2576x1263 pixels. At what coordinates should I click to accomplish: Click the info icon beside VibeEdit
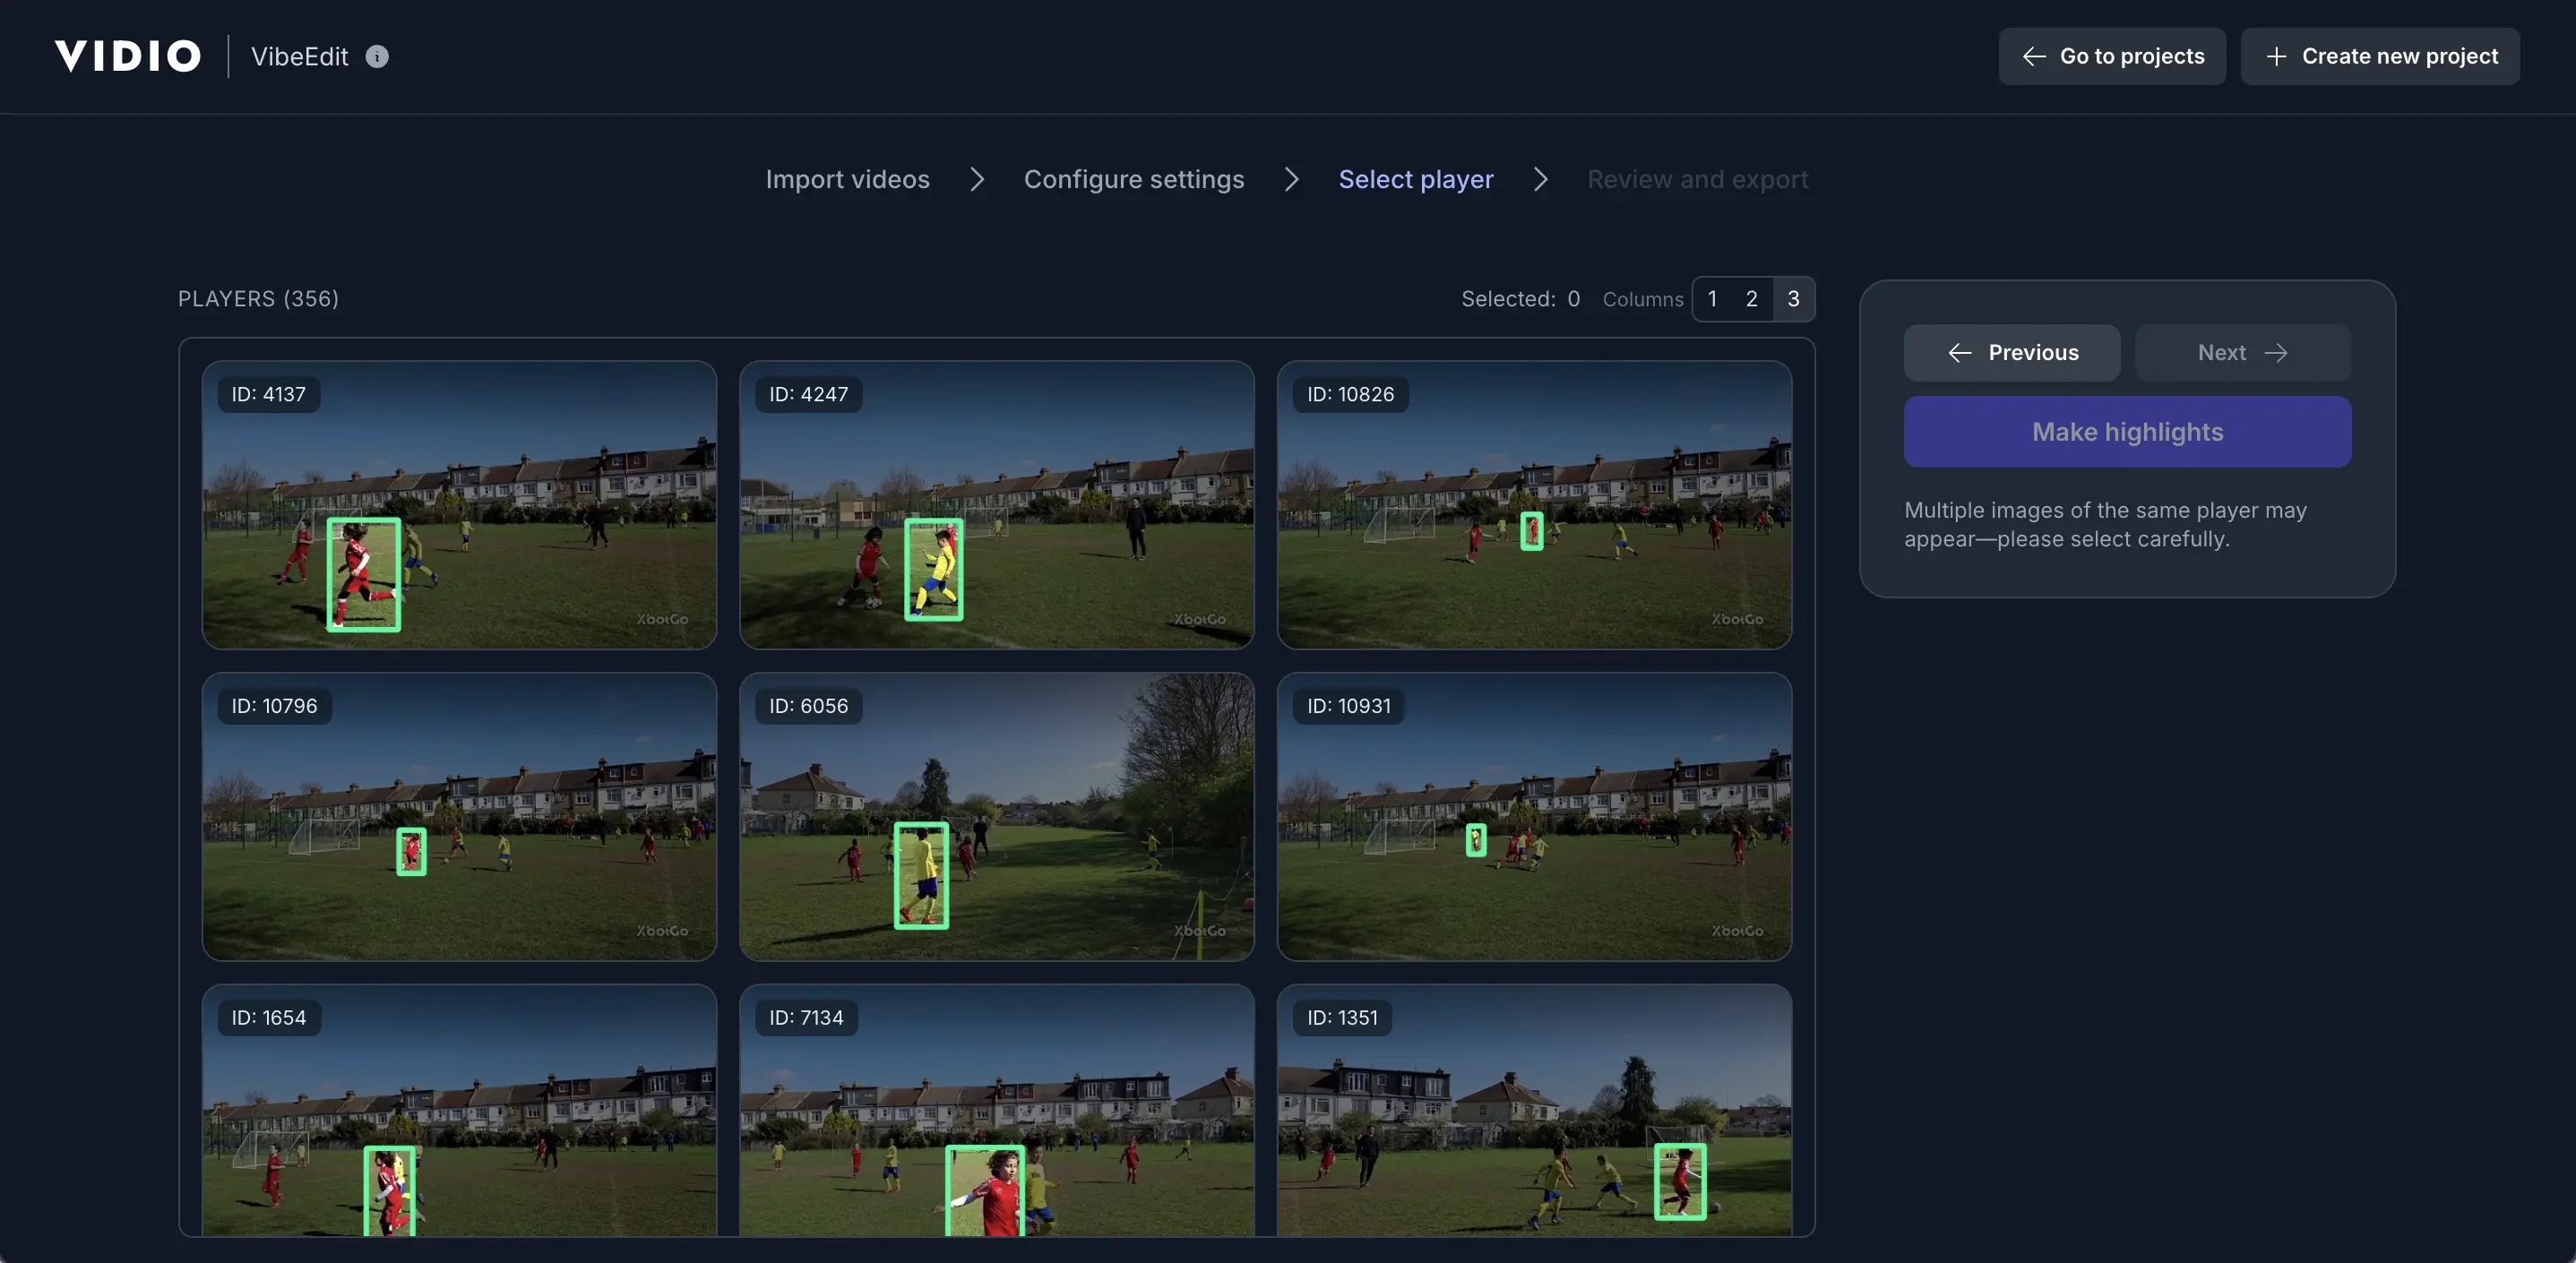(376, 57)
